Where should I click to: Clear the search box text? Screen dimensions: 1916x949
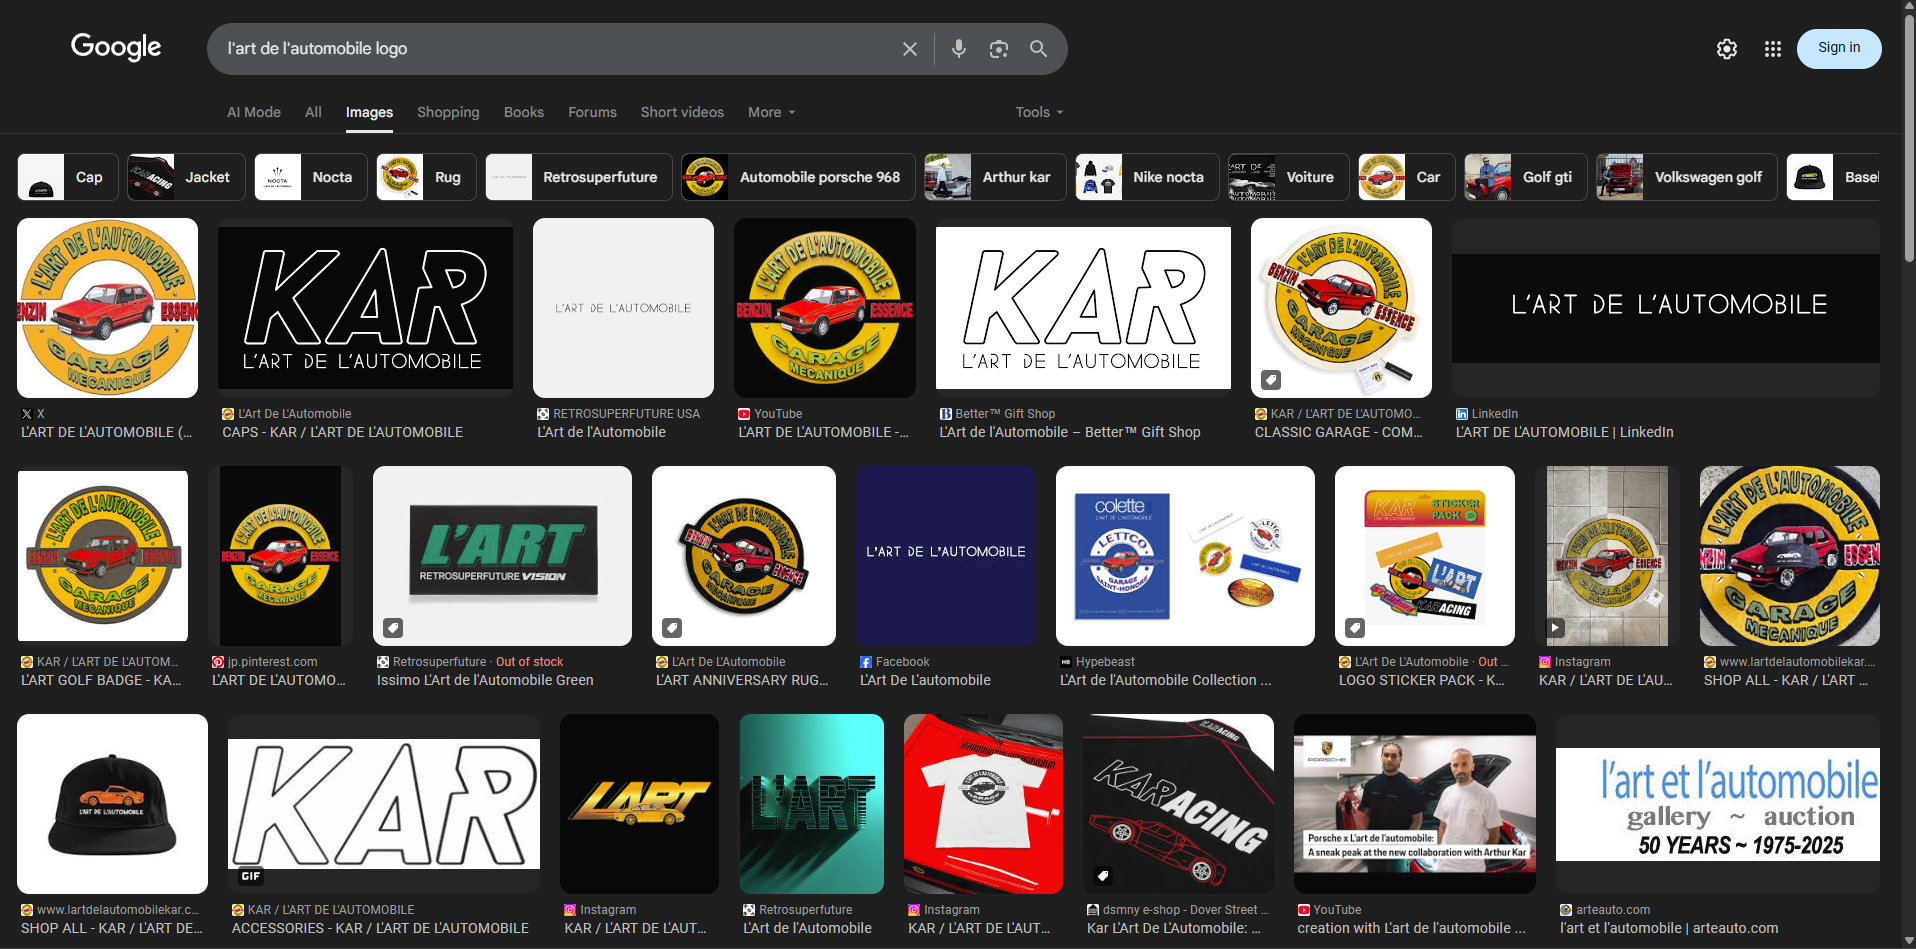tap(909, 49)
